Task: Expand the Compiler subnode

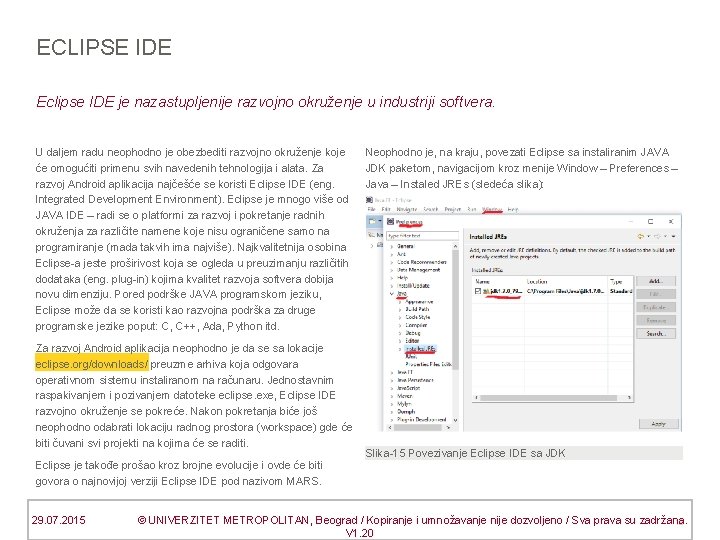Action: point(400,325)
